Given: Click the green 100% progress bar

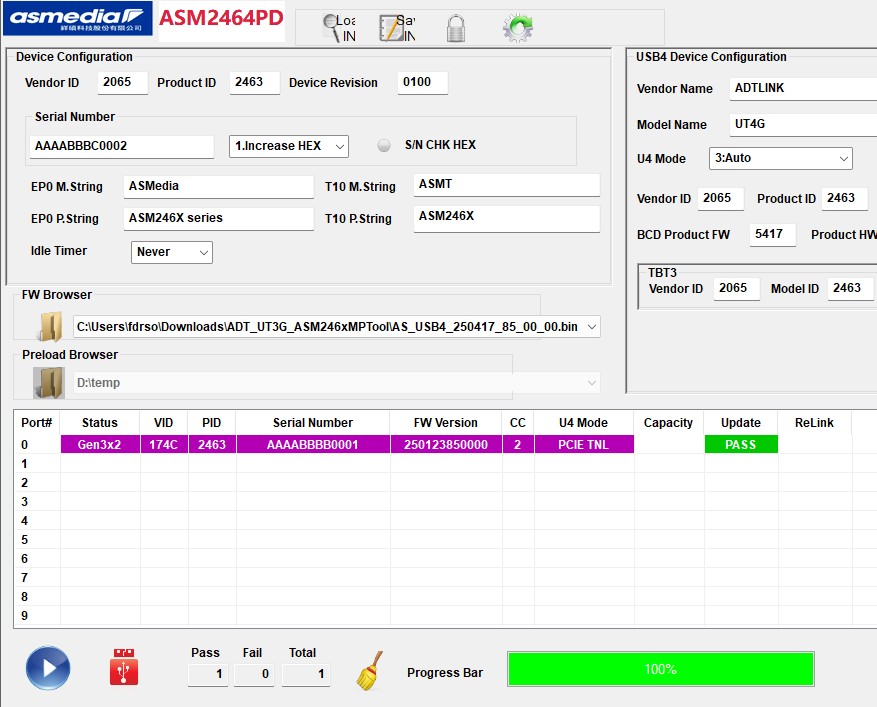Looking at the screenshot, I should pos(660,669).
